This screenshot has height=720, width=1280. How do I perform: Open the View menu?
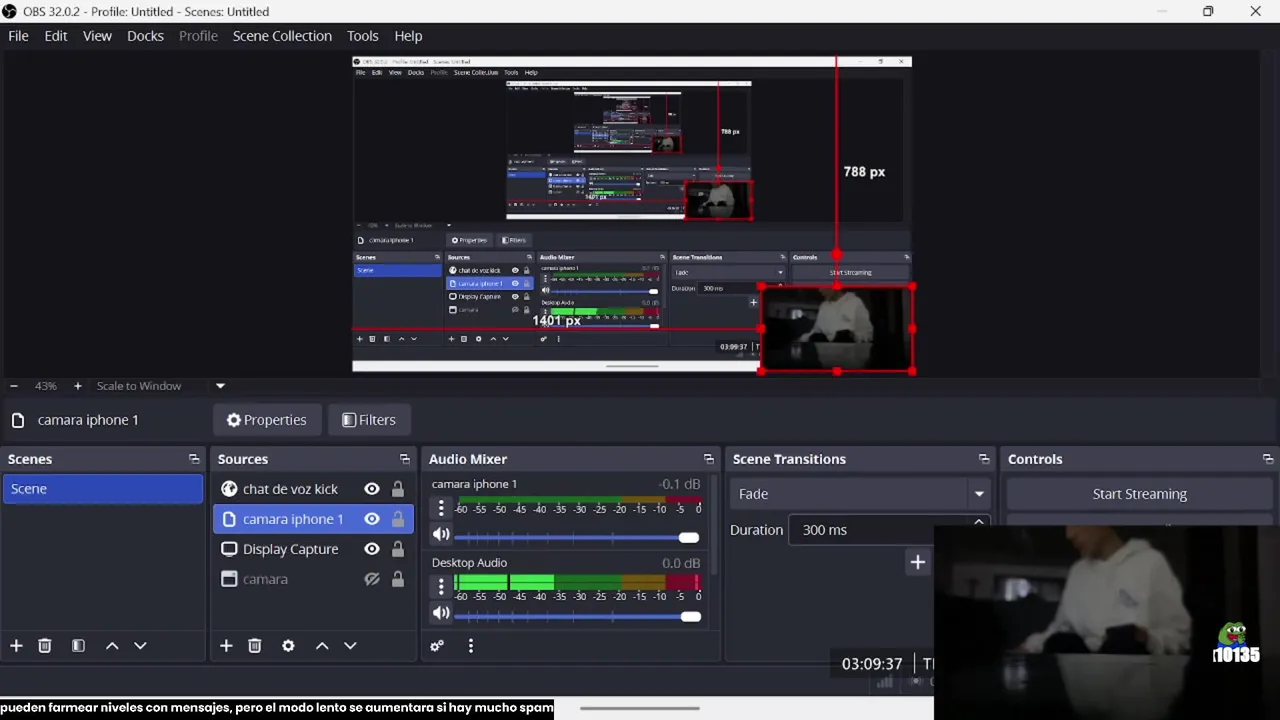pos(97,36)
